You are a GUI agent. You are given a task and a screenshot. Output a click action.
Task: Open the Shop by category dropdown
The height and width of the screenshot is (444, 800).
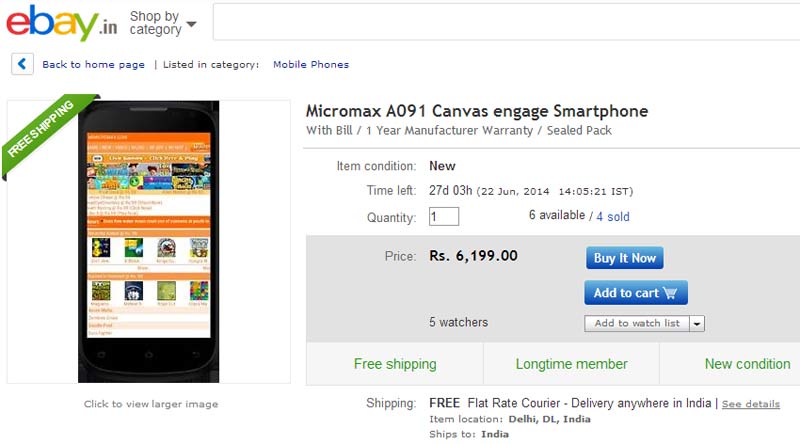163,23
